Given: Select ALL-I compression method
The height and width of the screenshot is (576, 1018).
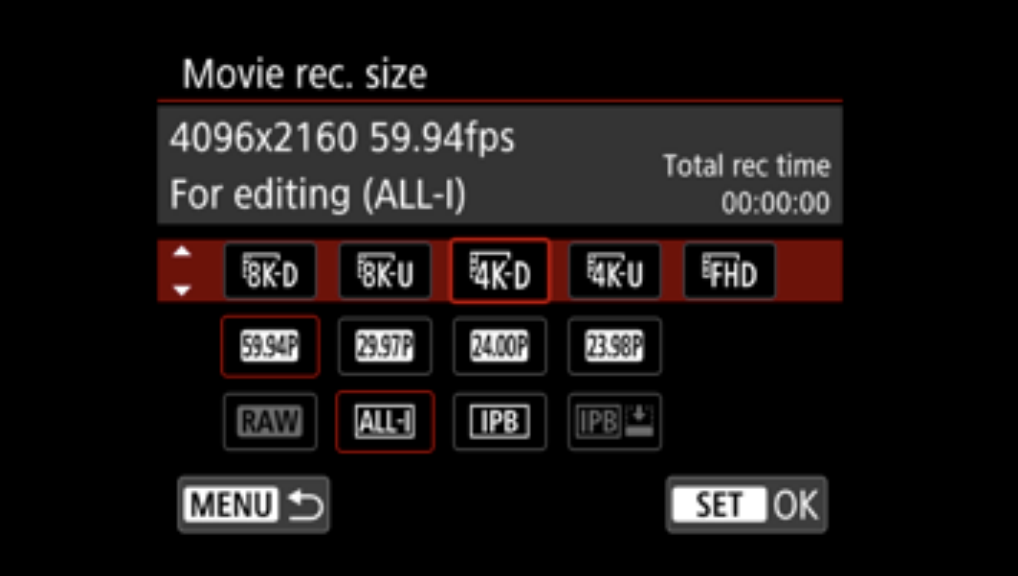Looking at the screenshot, I should 385,422.
